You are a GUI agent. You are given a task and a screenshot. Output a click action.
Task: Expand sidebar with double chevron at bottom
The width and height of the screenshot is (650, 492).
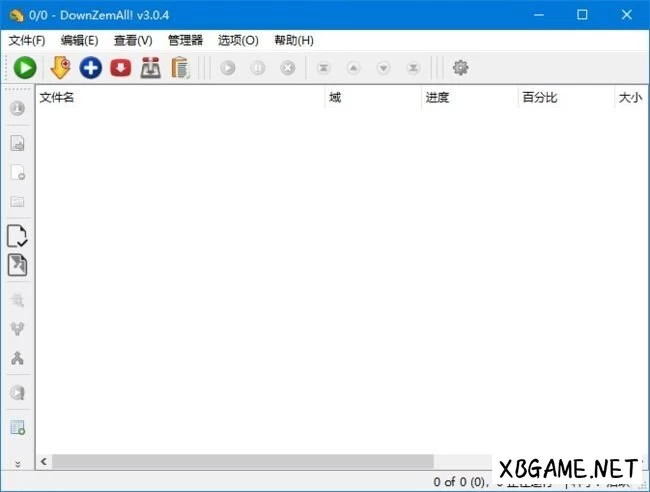17,463
